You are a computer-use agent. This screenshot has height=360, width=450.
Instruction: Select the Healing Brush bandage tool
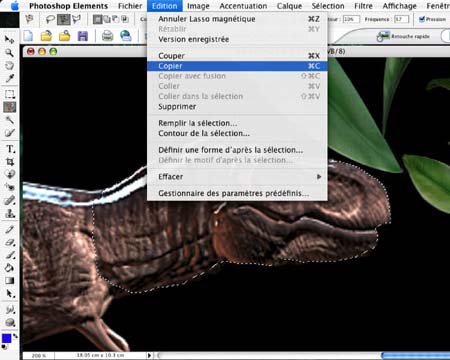[10, 200]
